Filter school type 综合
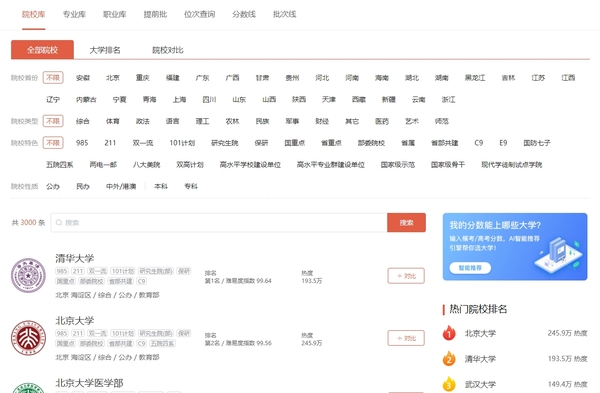Screen dimensions: 600x393 tap(83, 121)
